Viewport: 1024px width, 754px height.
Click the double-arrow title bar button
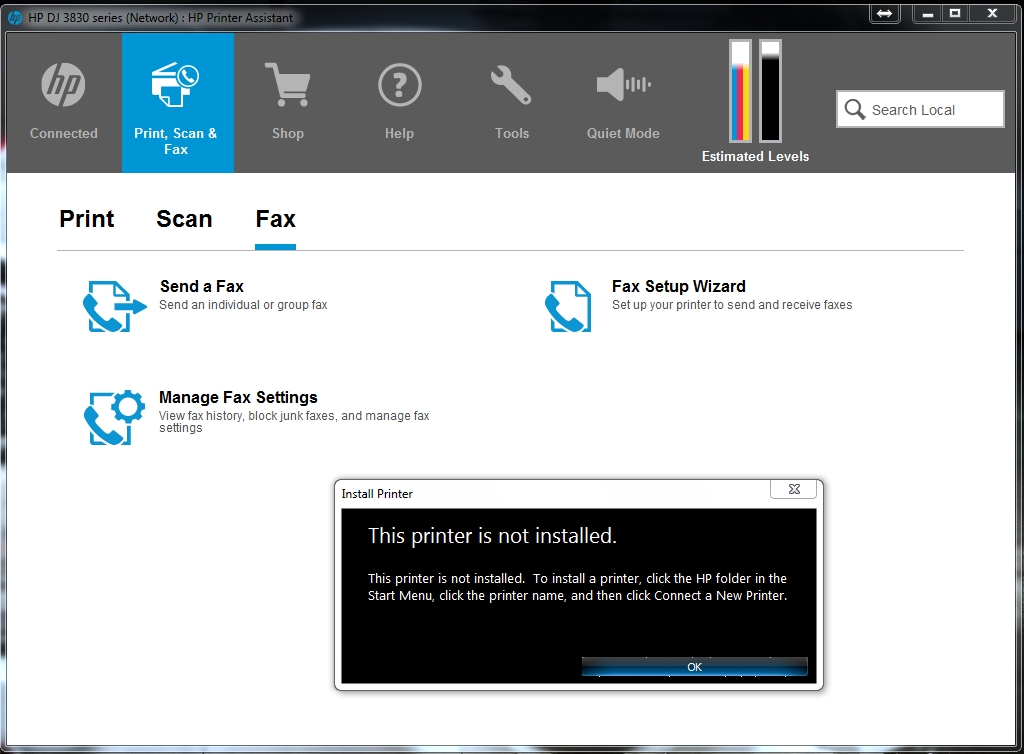click(x=884, y=13)
